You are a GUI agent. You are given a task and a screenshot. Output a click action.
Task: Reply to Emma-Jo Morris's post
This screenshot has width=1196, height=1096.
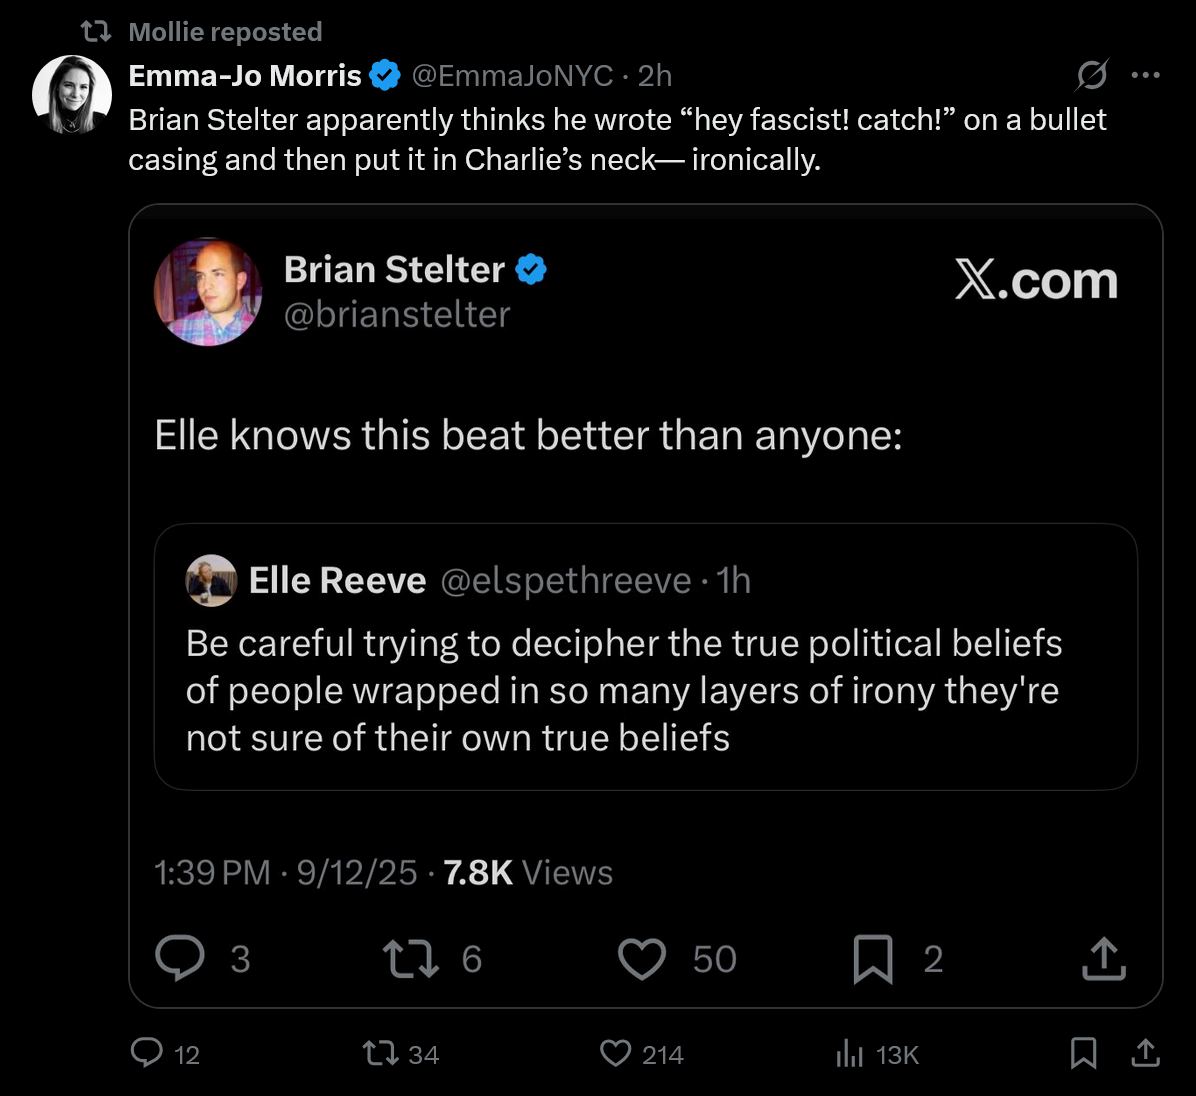(x=148, y=1054)
